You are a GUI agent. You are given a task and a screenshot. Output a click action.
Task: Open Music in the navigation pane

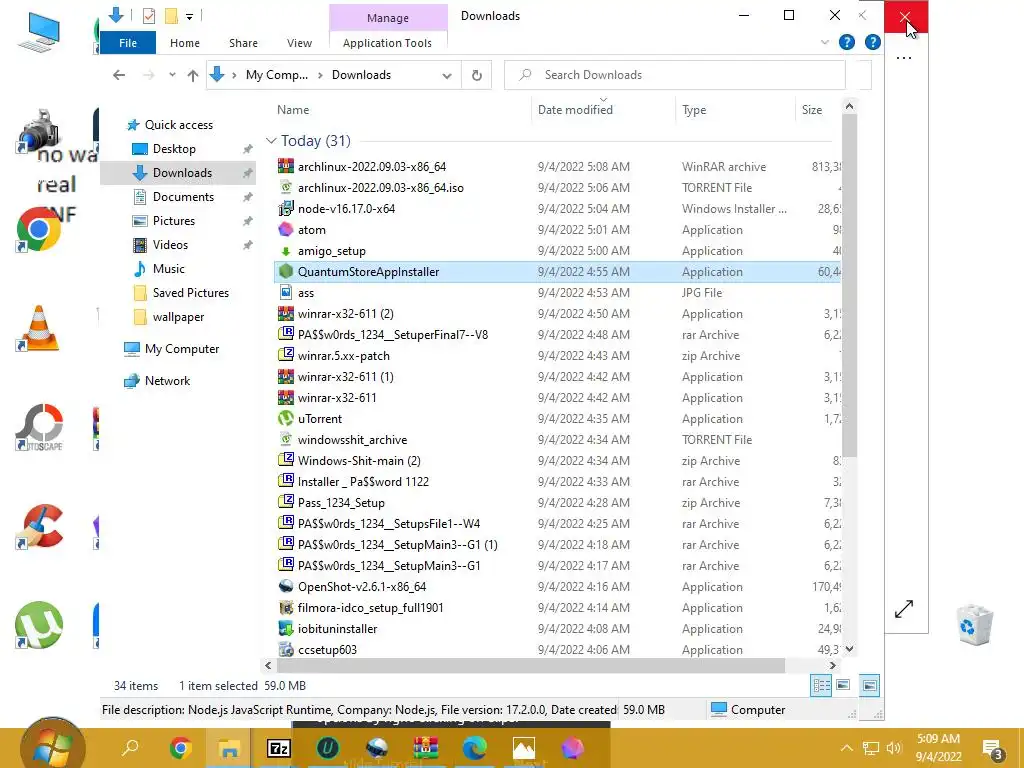coord(168,269)
